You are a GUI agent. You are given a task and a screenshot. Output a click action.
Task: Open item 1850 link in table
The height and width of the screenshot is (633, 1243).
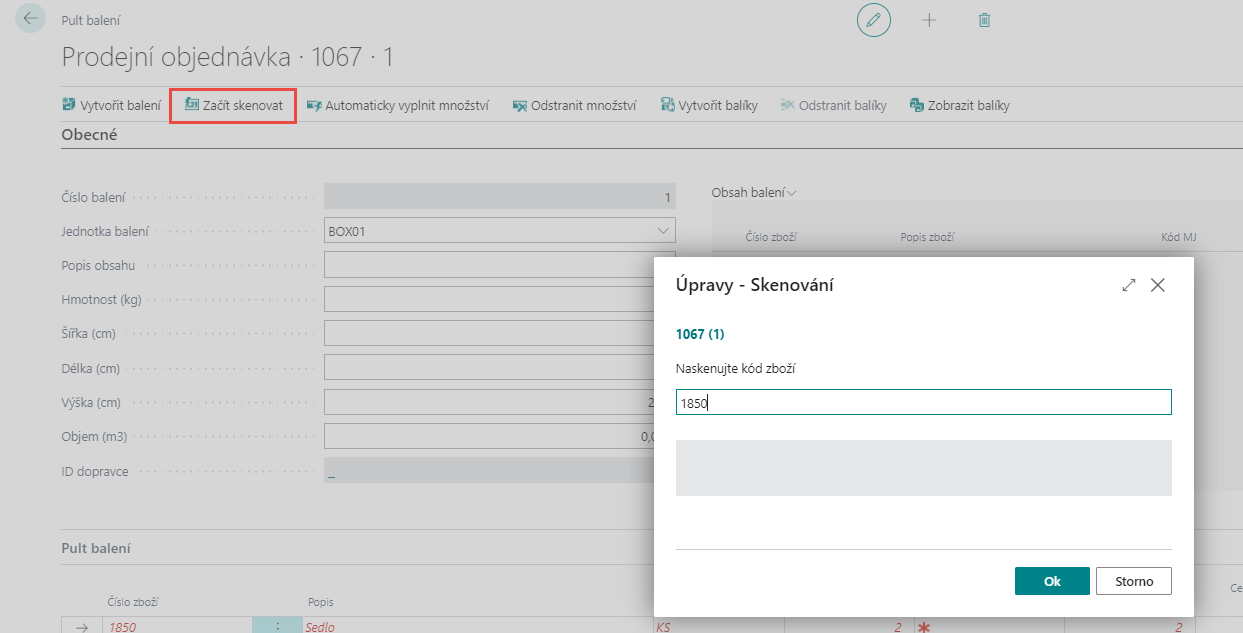click(x=122, y=627)
